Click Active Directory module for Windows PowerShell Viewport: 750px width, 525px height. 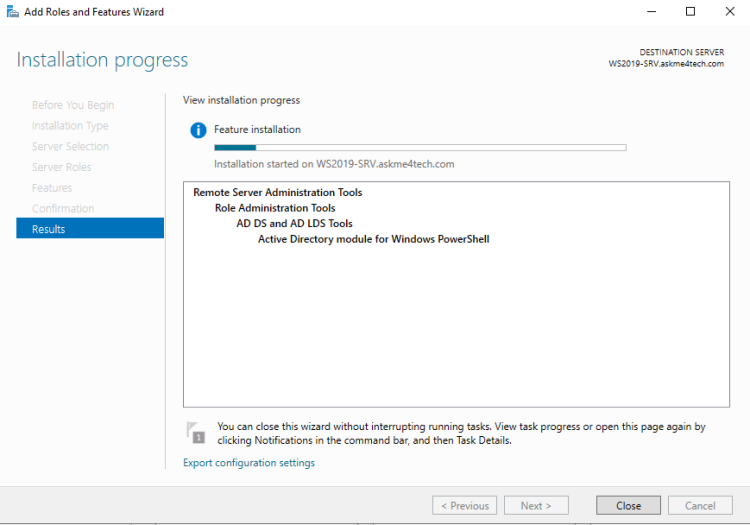coord(374,239)
